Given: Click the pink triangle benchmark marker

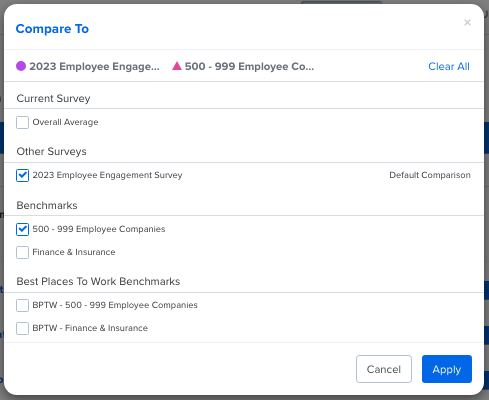Looking at the screenshot, I should click(177, 66).
